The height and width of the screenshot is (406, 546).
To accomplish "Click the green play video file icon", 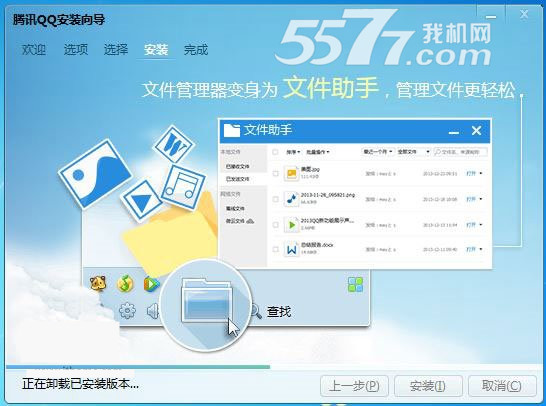I will (291, 225).
